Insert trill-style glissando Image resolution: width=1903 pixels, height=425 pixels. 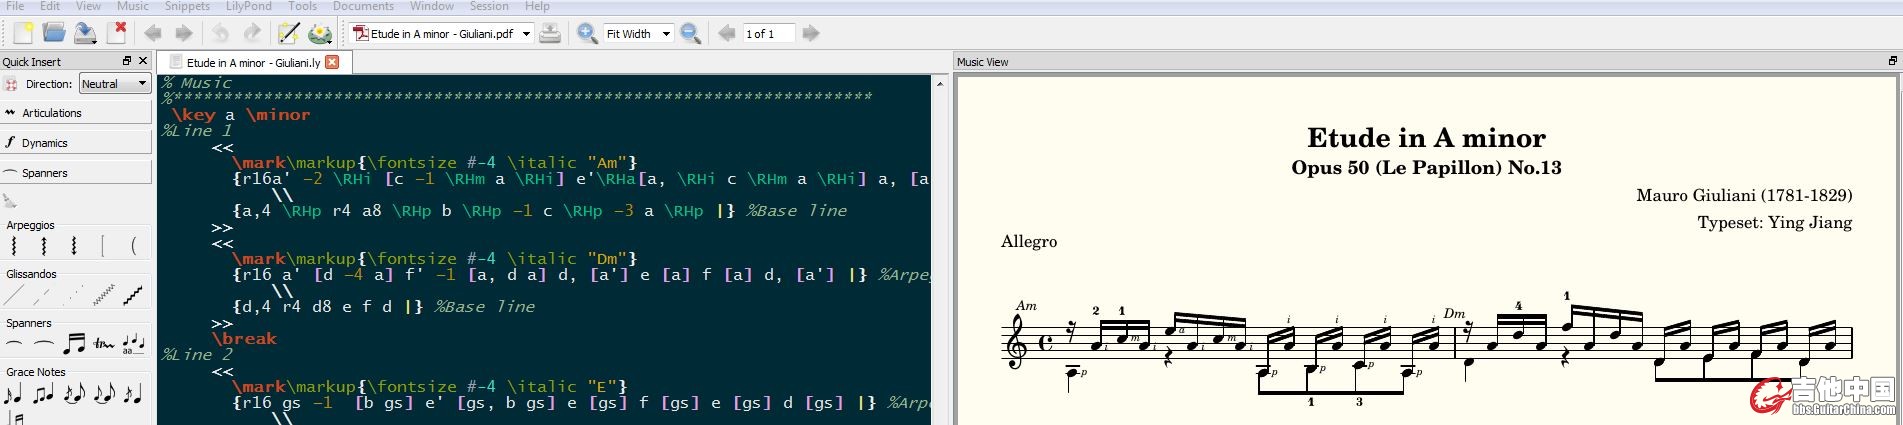(133, 295)
